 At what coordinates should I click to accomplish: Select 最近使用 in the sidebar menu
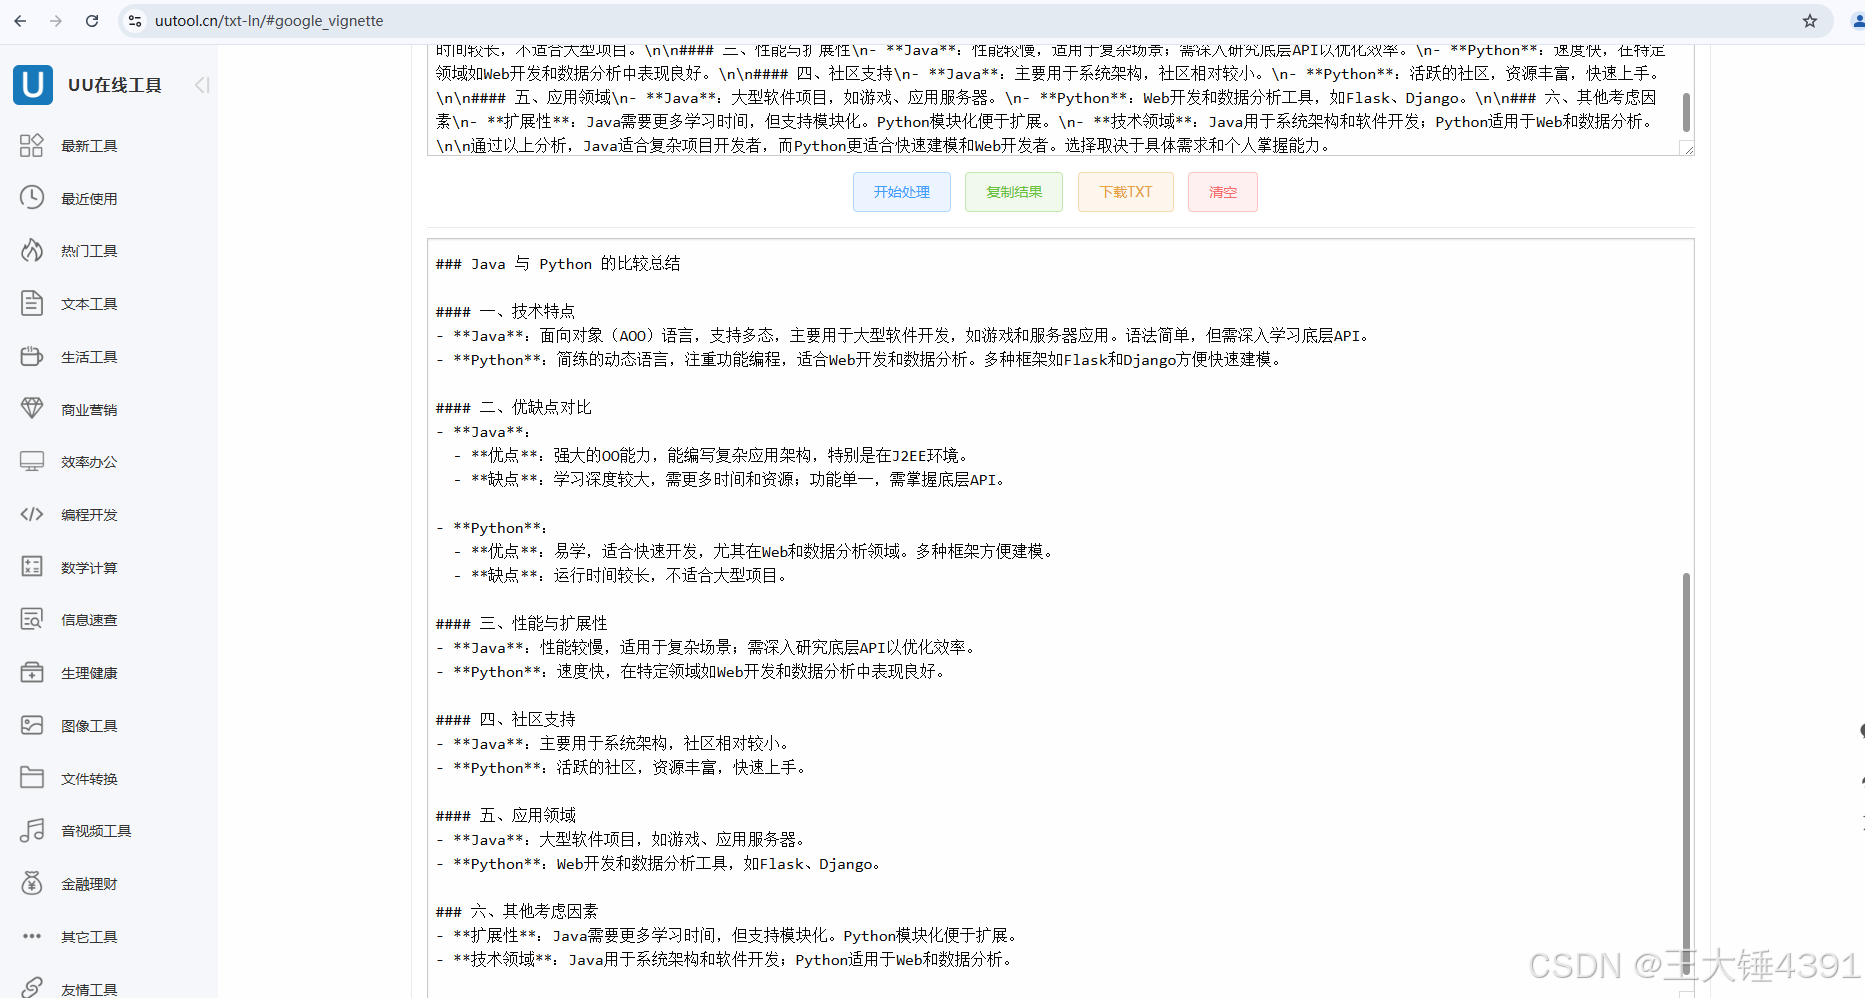pos(89,197)
